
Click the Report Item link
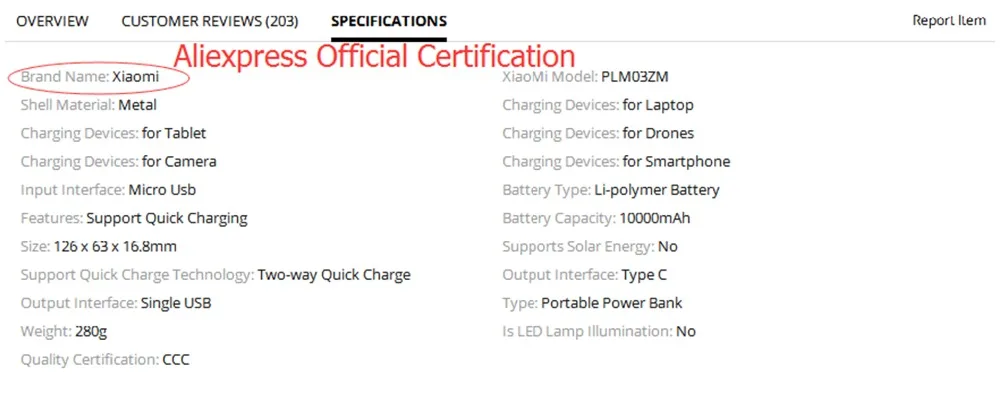point(949,20)
